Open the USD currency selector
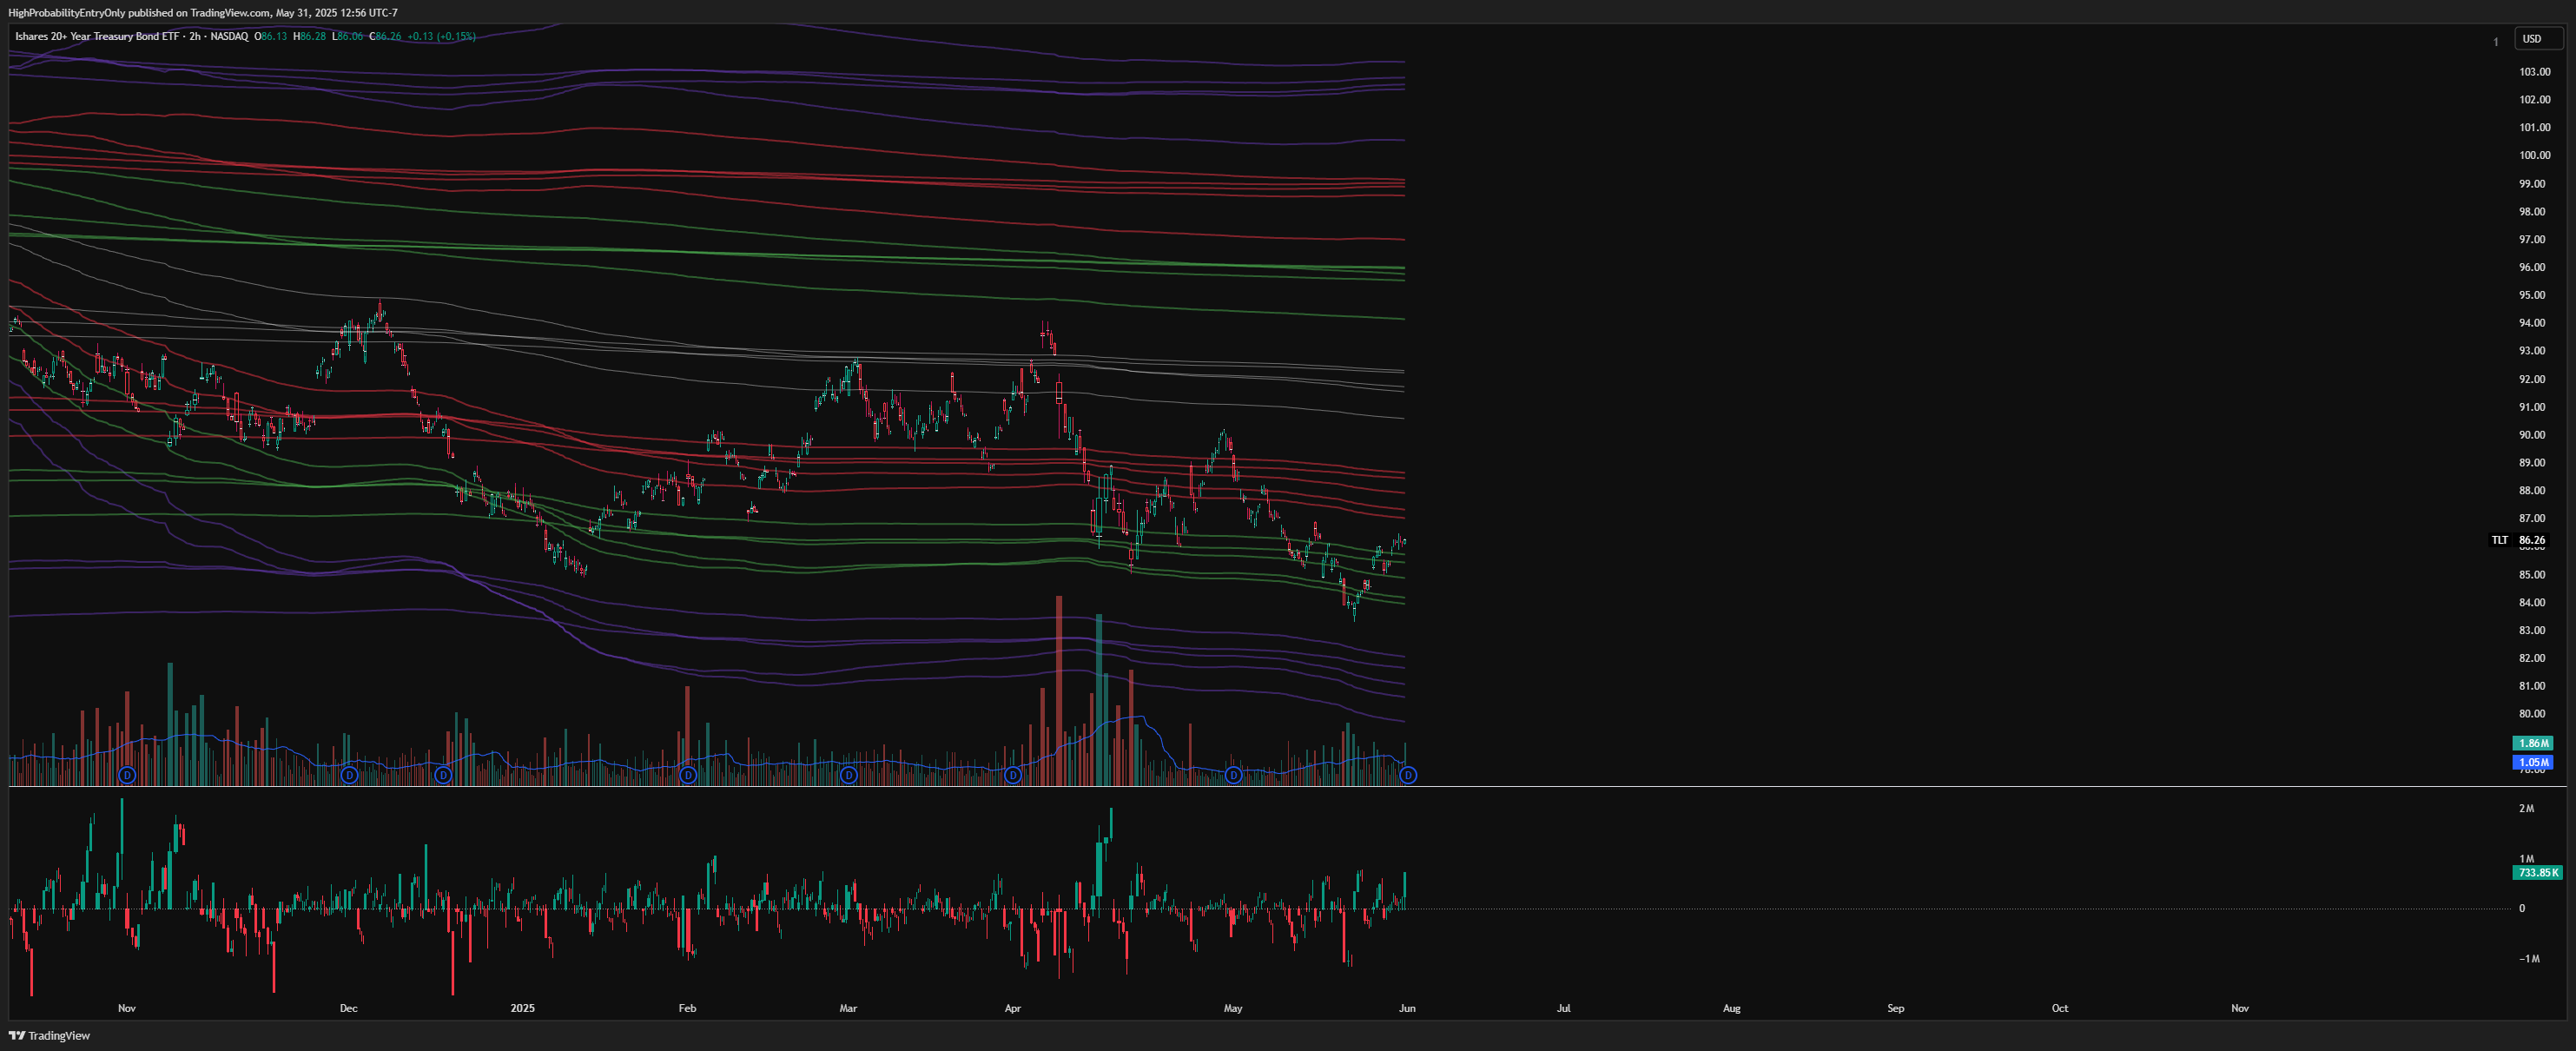 point(2538,39)
